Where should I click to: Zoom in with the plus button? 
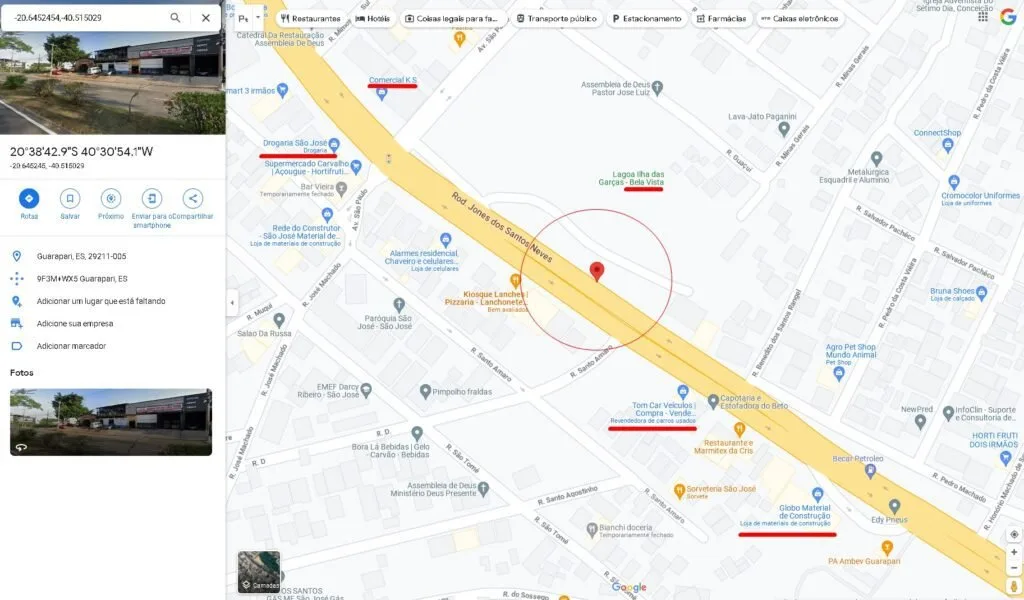click(x=1014, y=552)
